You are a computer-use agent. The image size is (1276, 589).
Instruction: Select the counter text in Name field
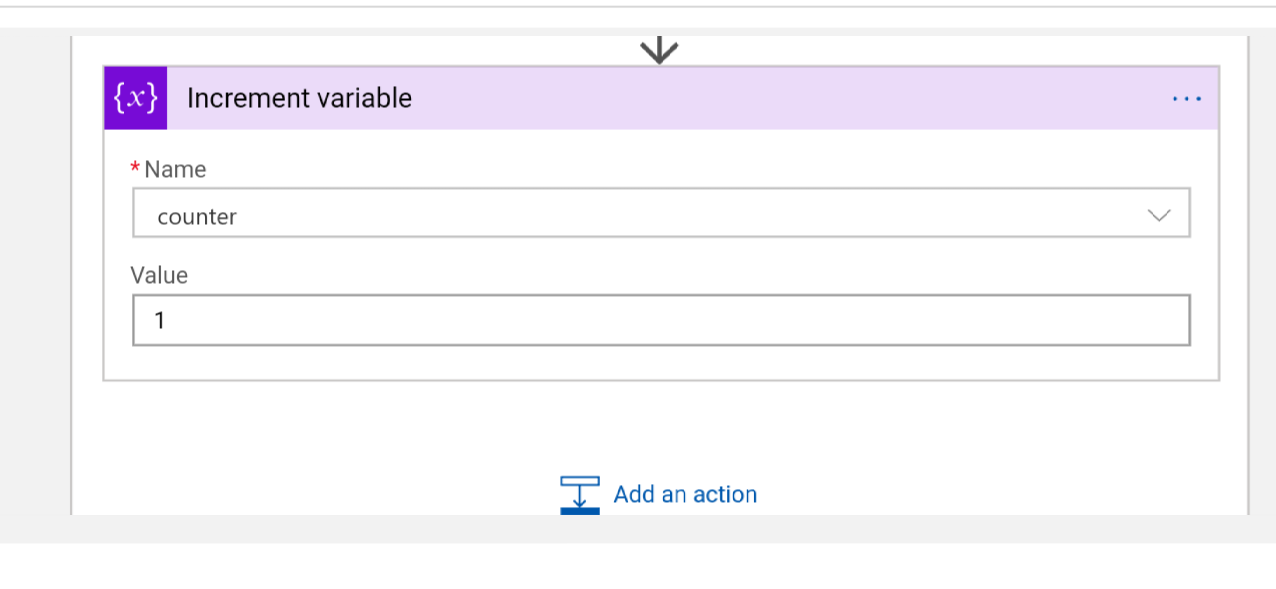(x=197, y=216)
